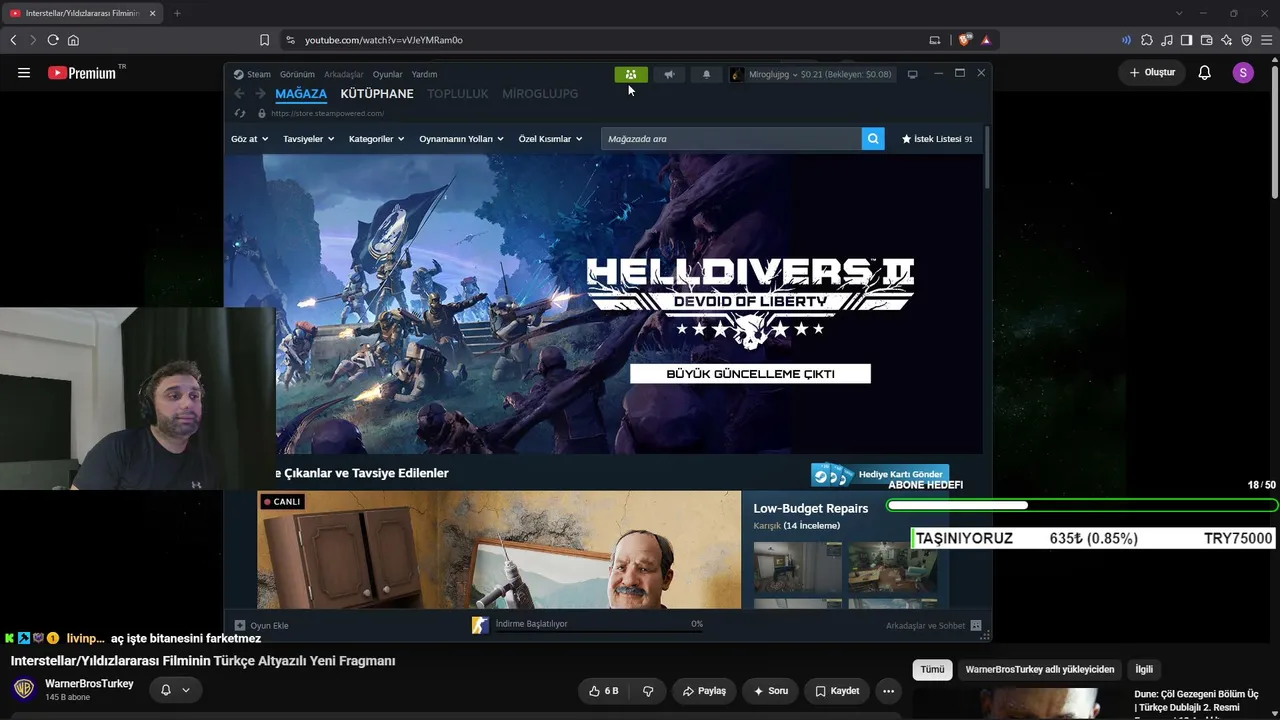Select the Tümü filter chip
The width and height of the screenshot is (1280, 720).
(x=932, y=670)
